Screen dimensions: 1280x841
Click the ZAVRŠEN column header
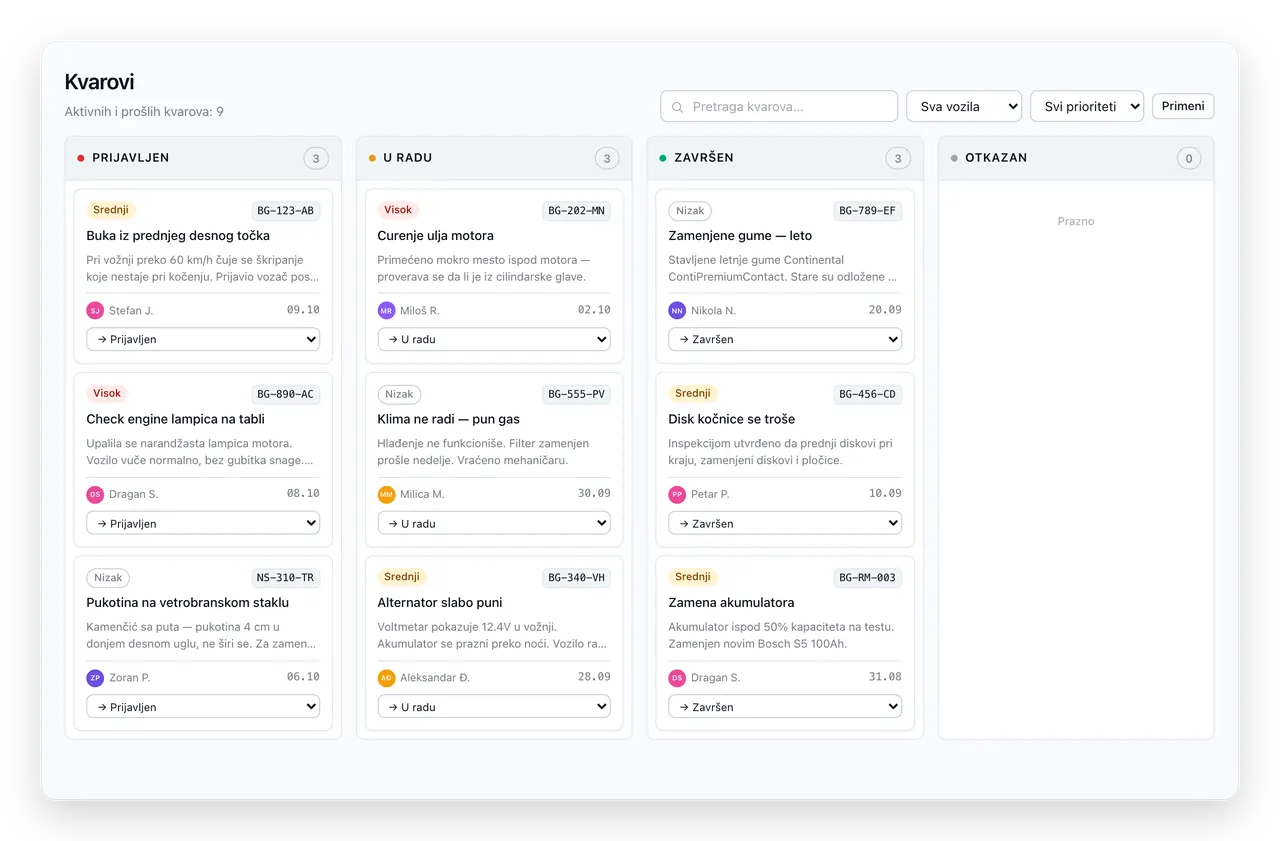click(785, 158)
